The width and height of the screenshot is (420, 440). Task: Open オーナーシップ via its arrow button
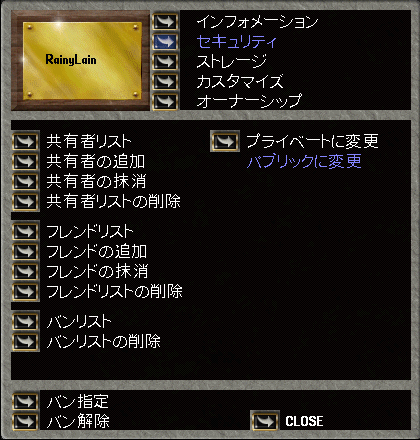(x=165, y=102)
